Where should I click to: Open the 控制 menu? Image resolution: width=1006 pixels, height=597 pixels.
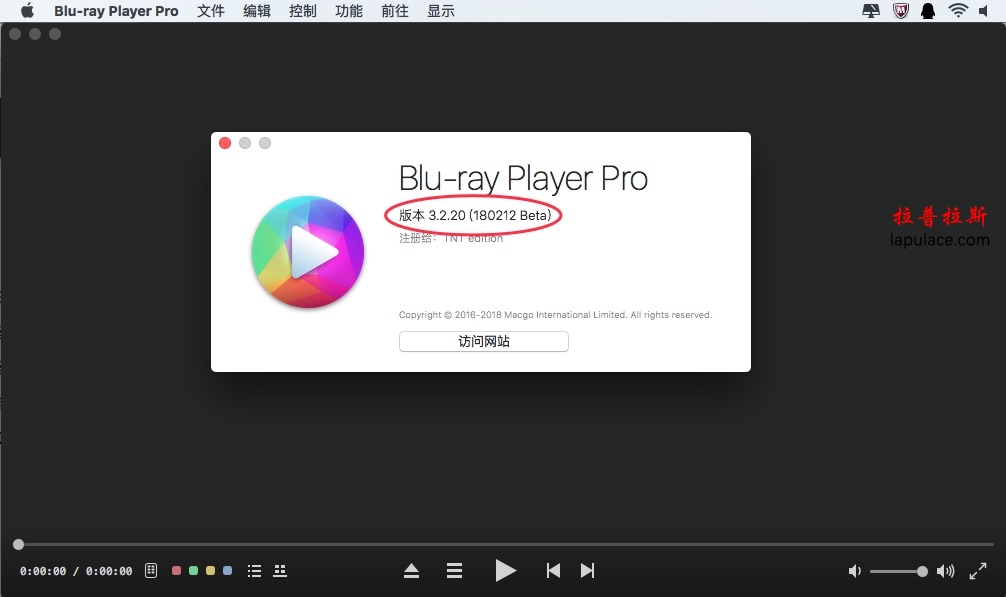[x=302, y=11]
